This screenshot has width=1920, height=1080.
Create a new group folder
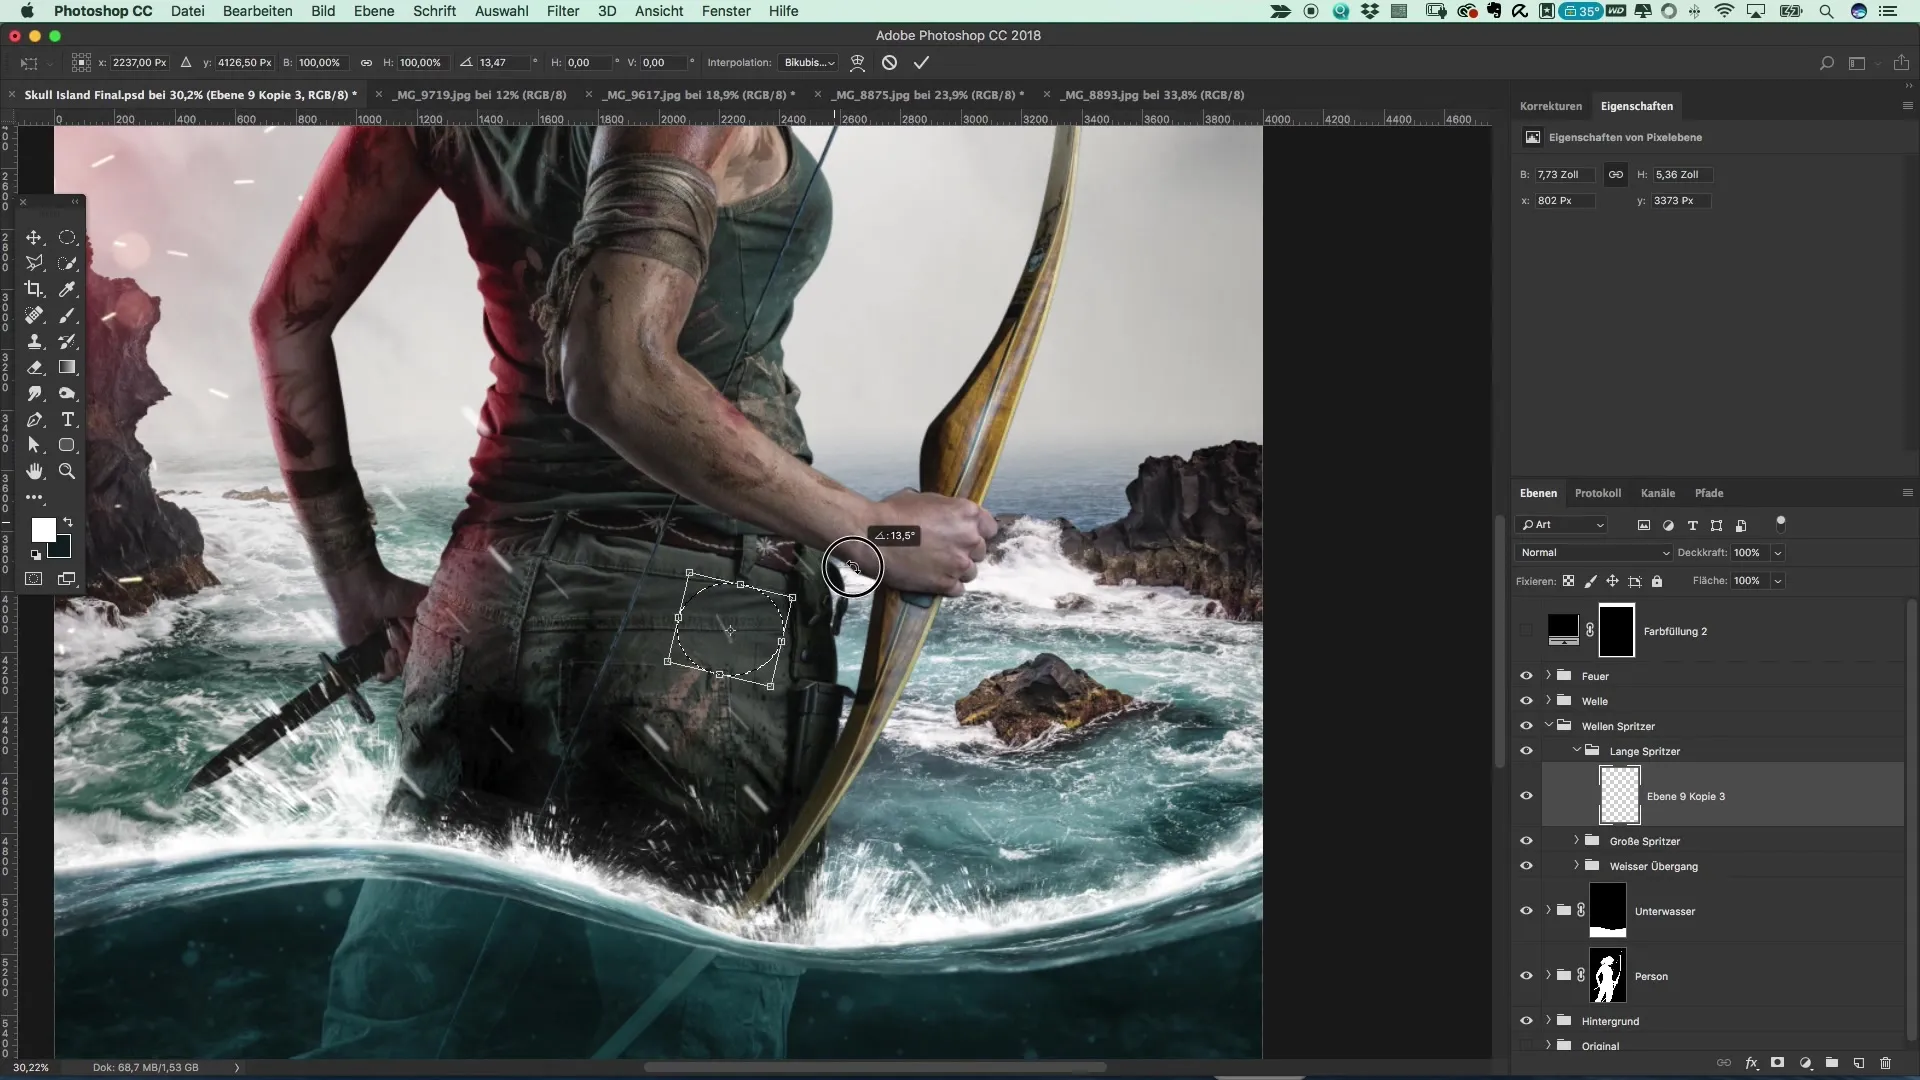click(x=1831, y=1063)
